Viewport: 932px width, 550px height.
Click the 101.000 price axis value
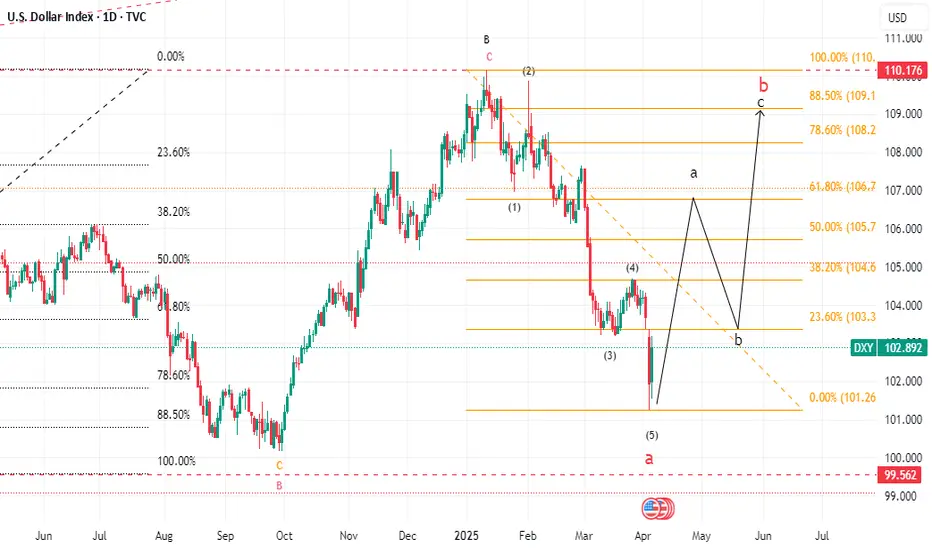[903, 420]
